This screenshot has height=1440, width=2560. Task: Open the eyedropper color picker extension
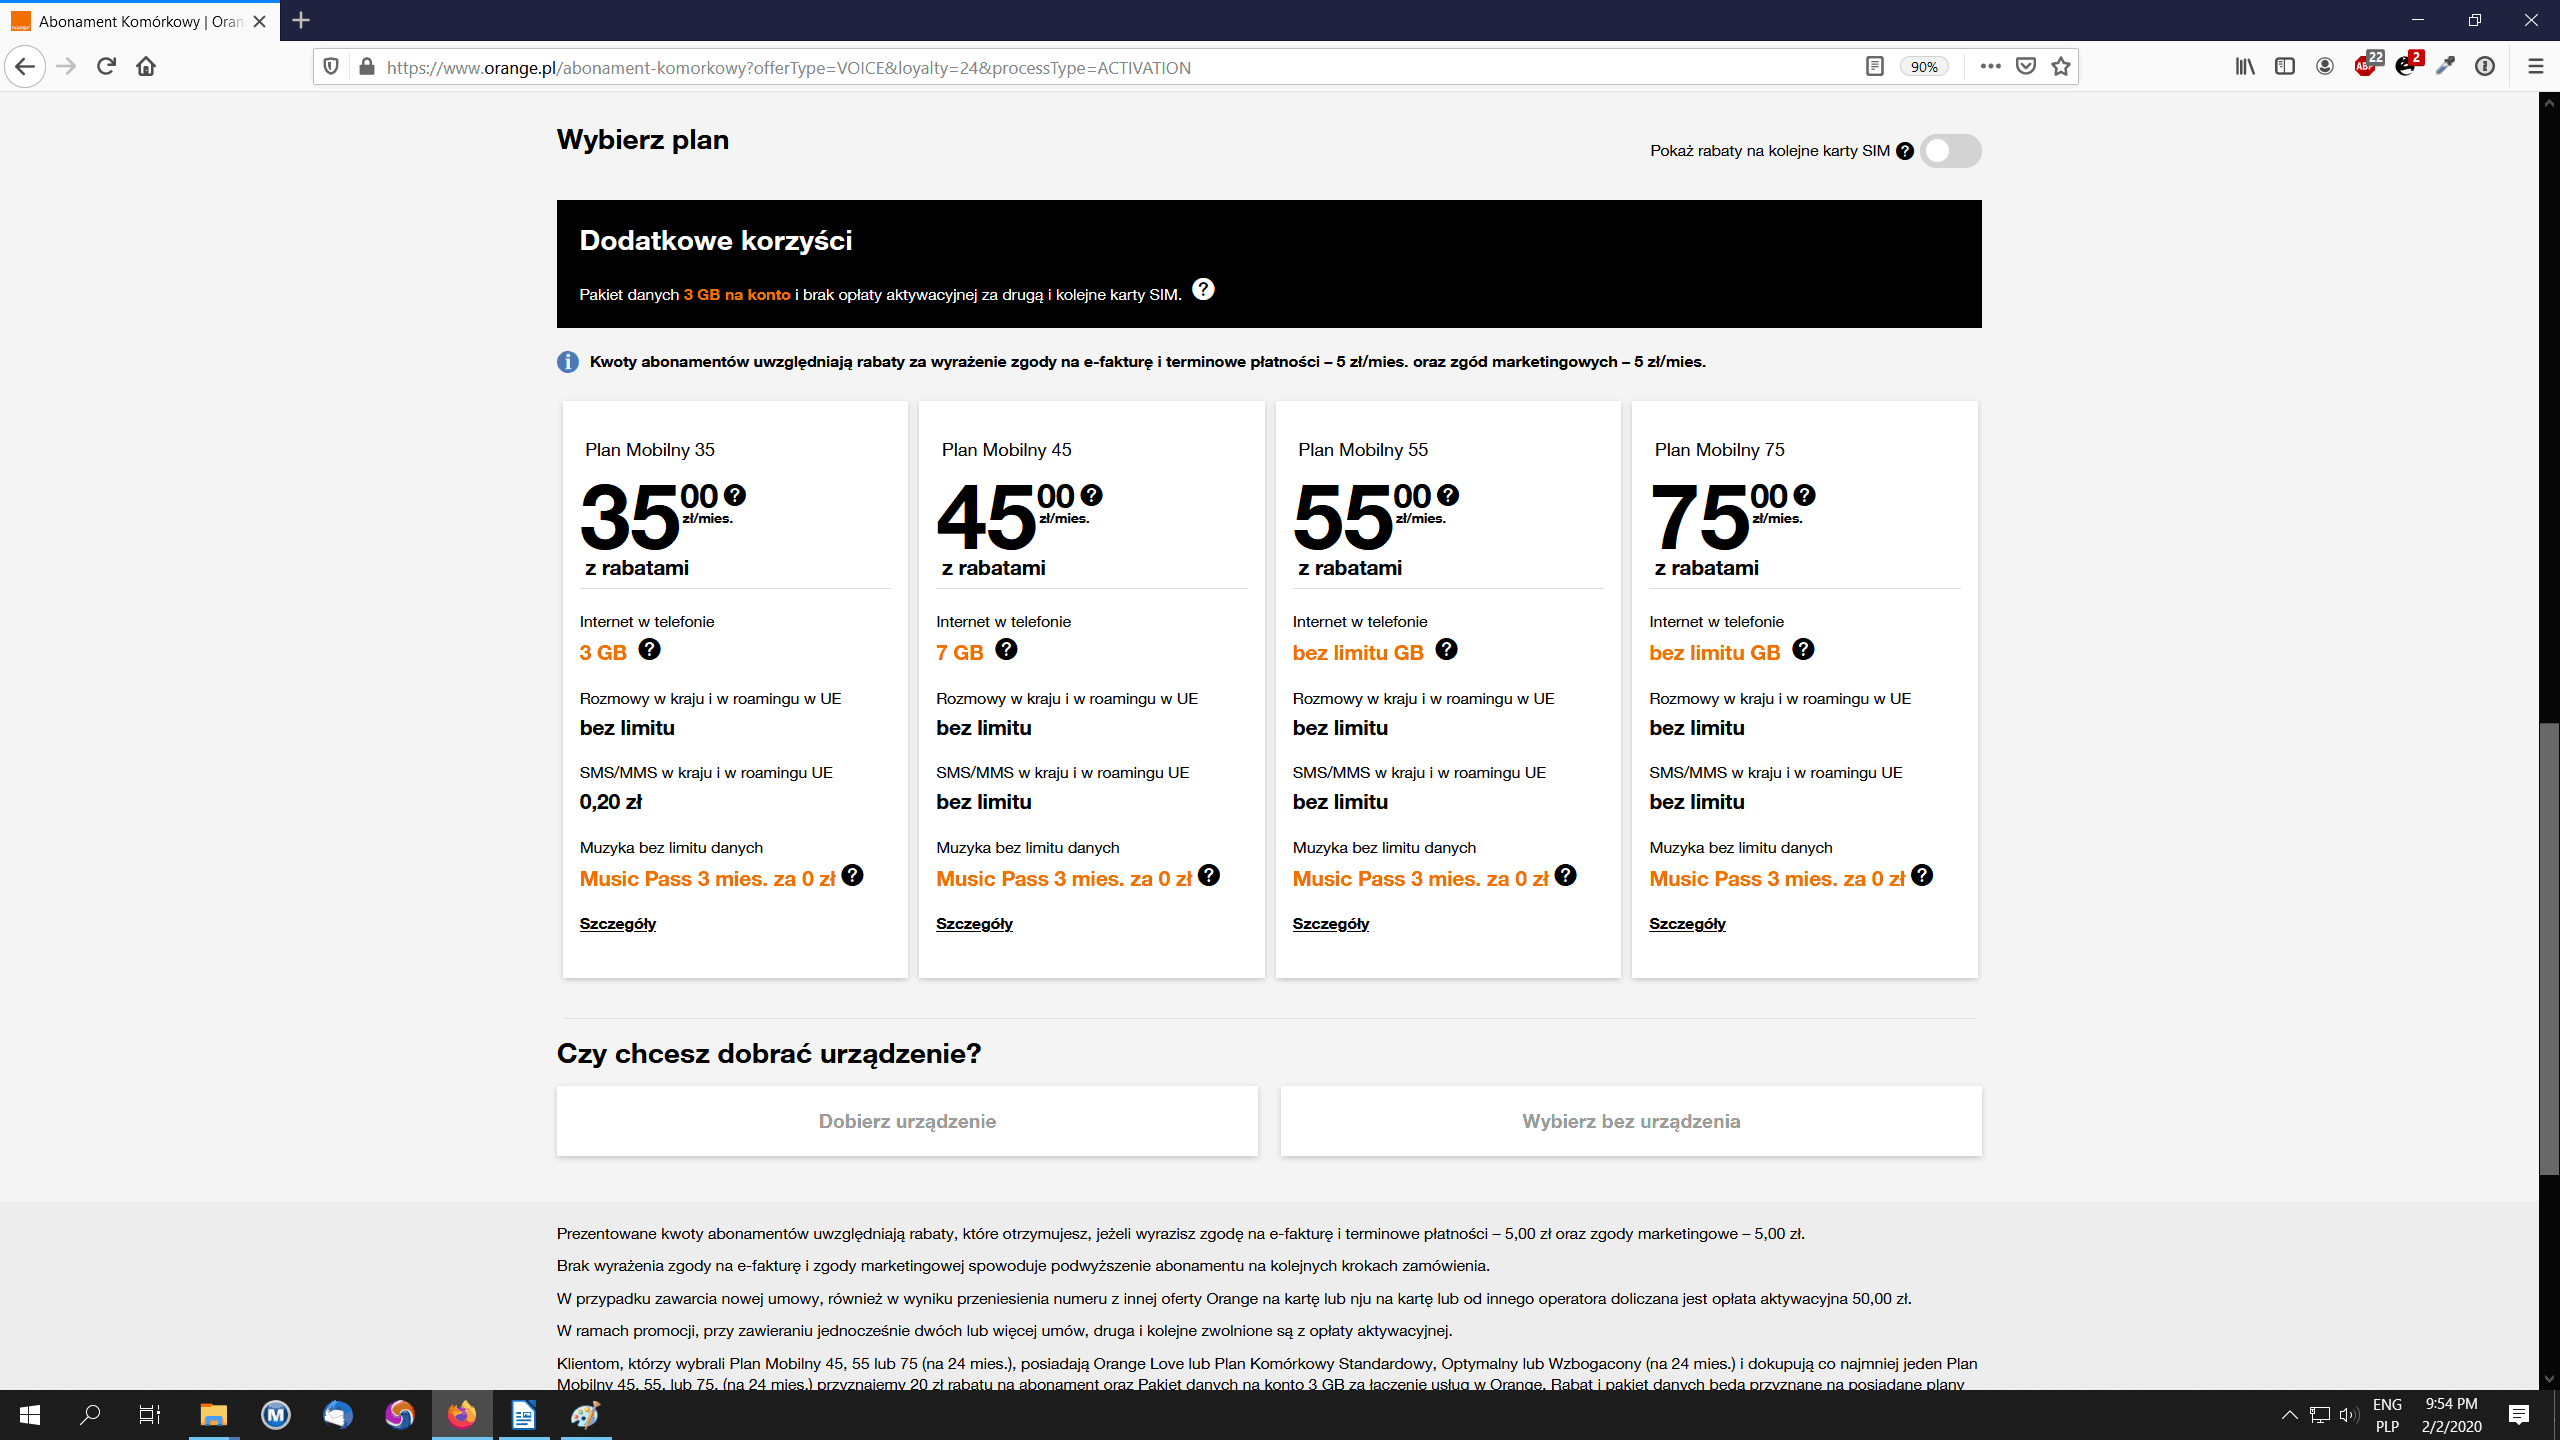tap(2445, 67)
